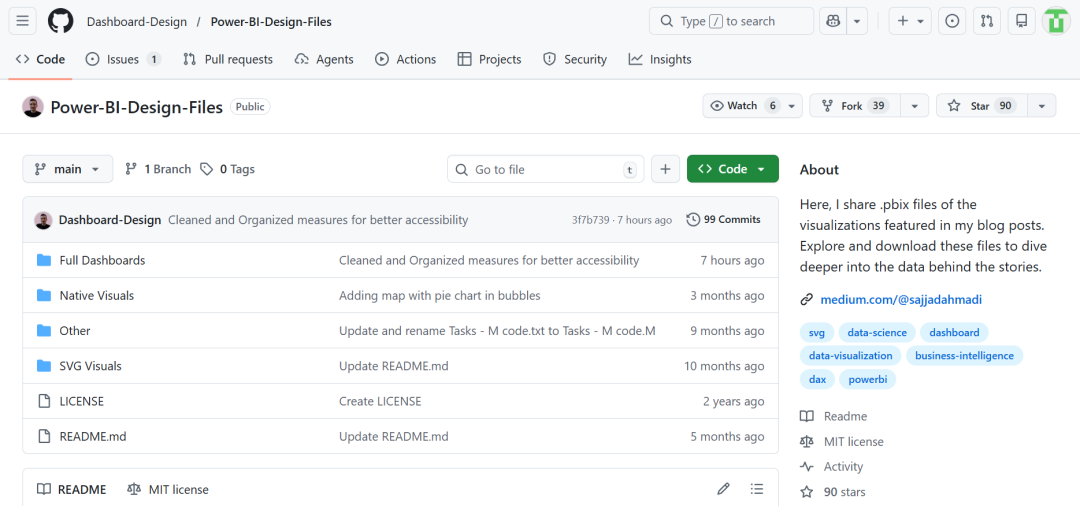Screen dimensions: 1080x506
Task: Open the pull requests icon in header
Action: coord(986,21)
